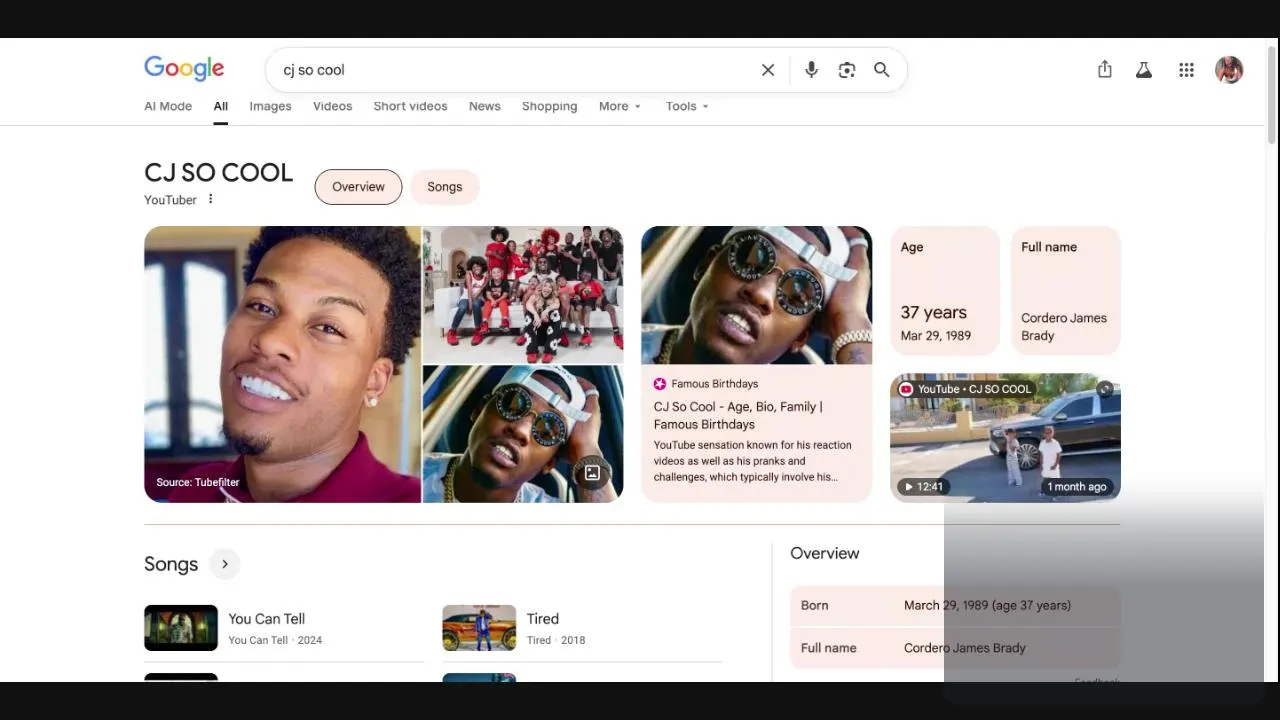Switch to the Videos tab

pyautogui.click(x=332, y=106)
